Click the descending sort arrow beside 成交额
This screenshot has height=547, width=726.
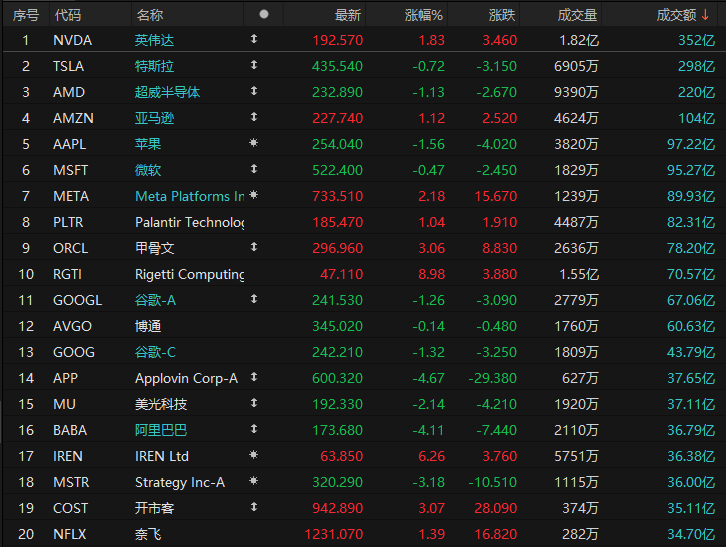click(x=705, y=15)
